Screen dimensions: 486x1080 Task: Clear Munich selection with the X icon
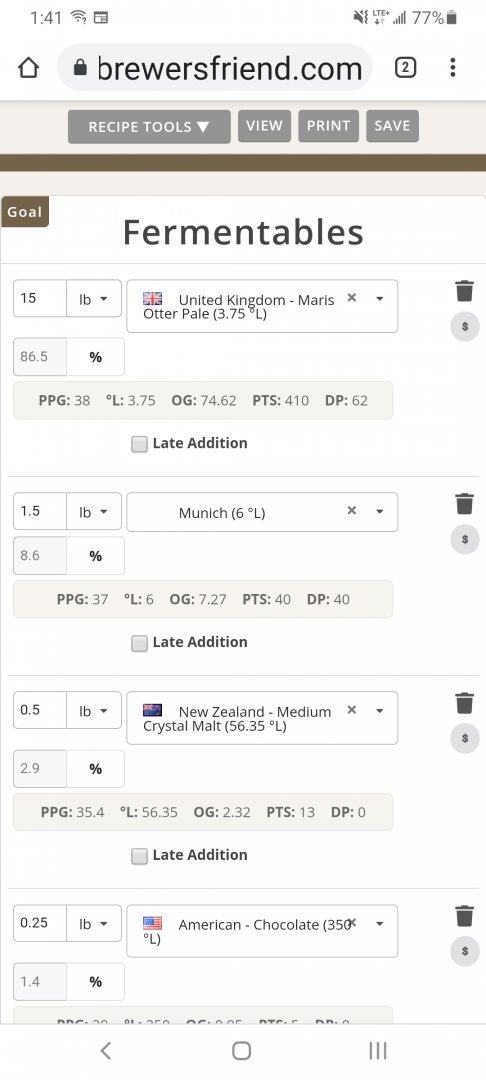352,510
